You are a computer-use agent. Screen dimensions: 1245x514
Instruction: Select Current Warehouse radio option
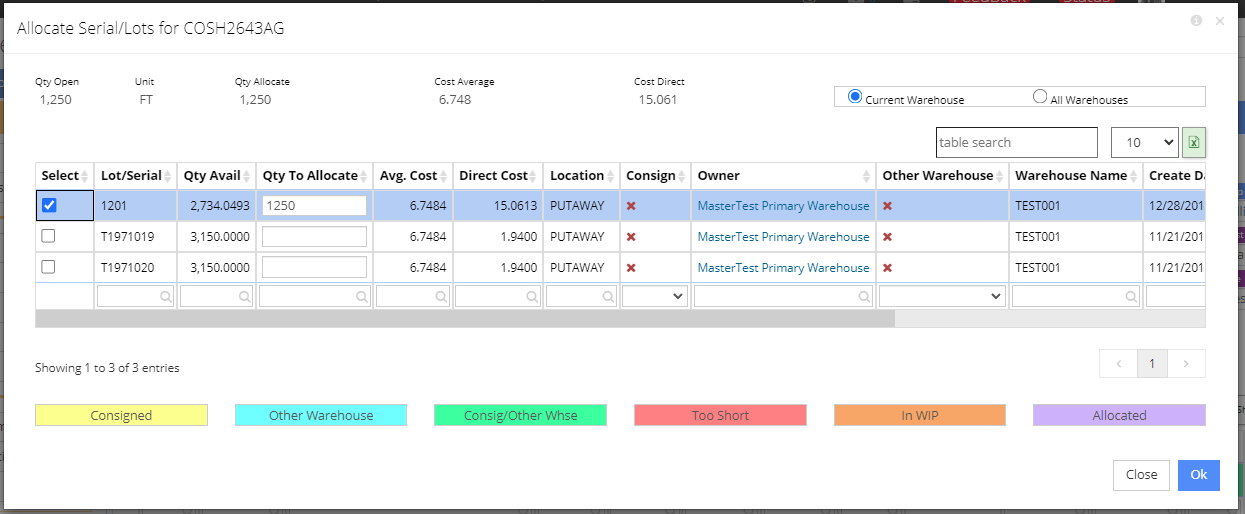point(855,97)
